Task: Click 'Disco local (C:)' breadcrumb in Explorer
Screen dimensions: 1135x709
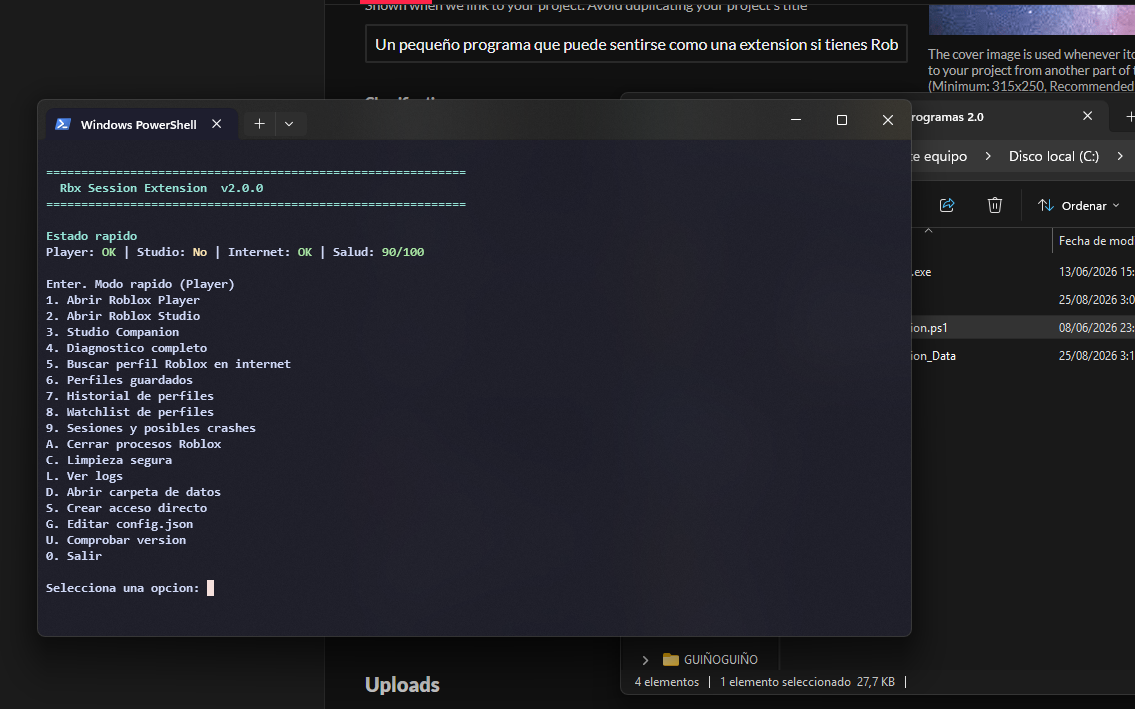Action: [x=1053, y=156]
